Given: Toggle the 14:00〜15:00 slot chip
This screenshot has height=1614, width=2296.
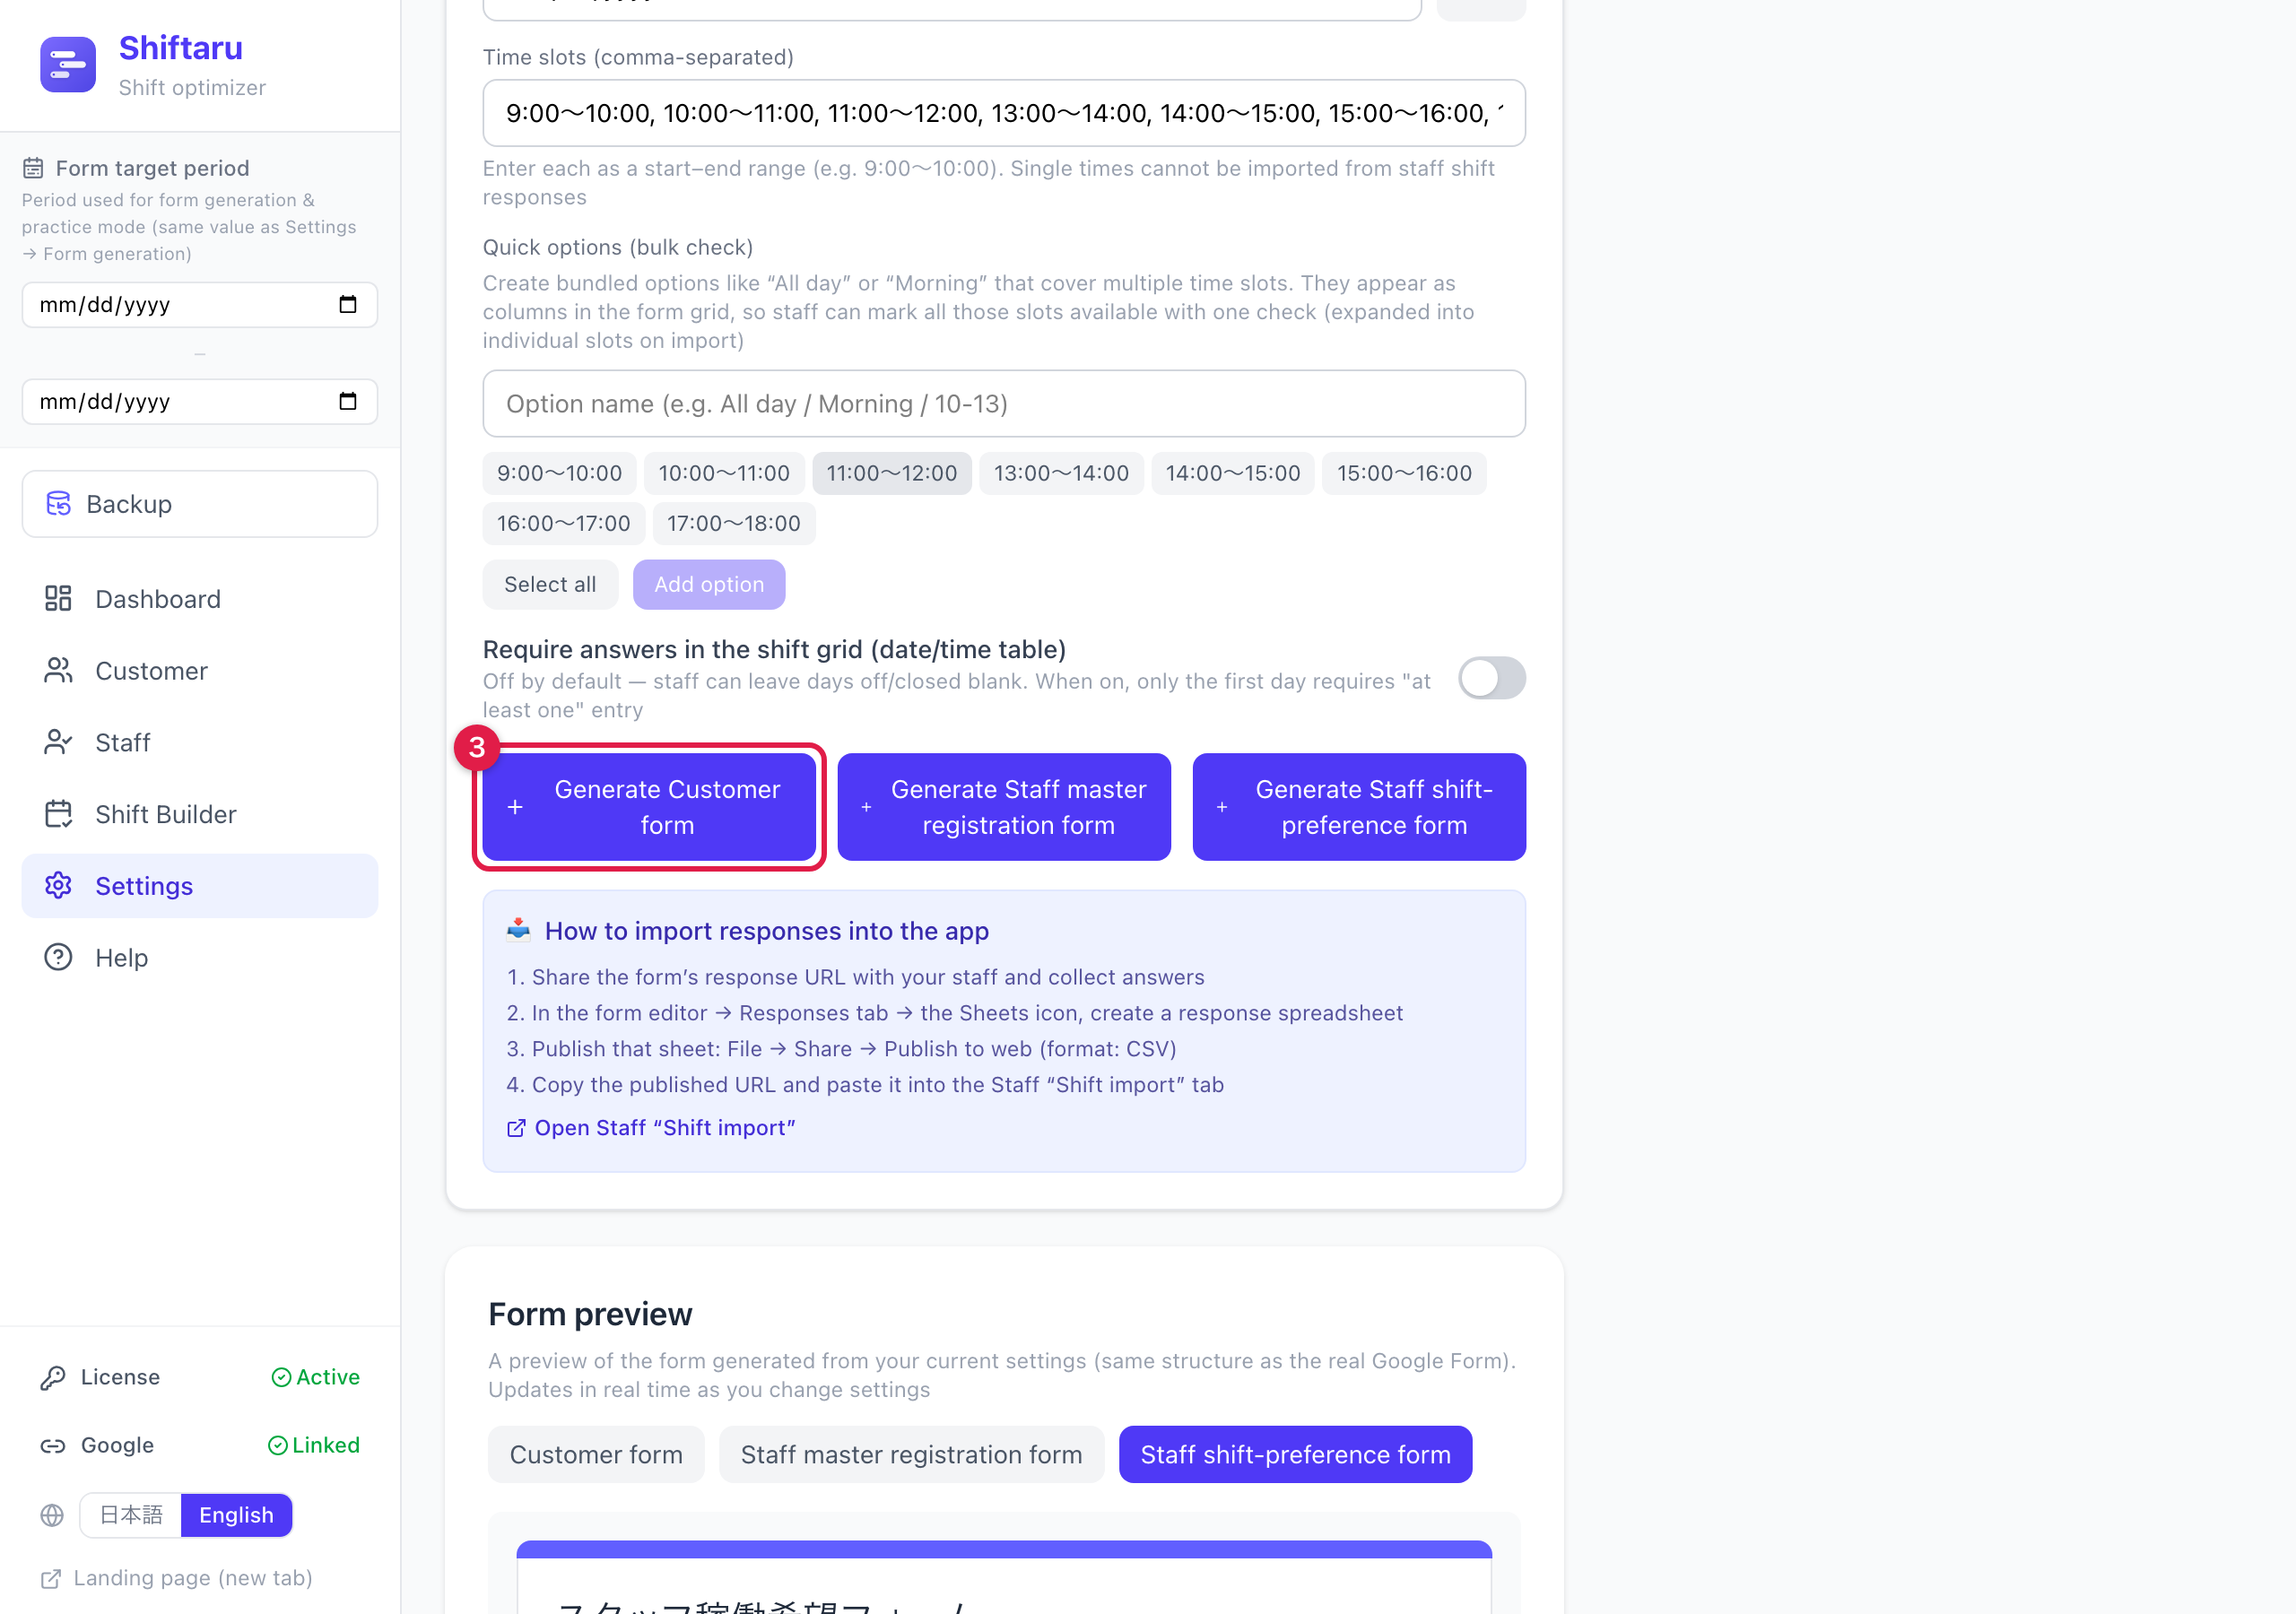Looking at the screenshot, I should pyautogui.click(x=1232, y=474).
